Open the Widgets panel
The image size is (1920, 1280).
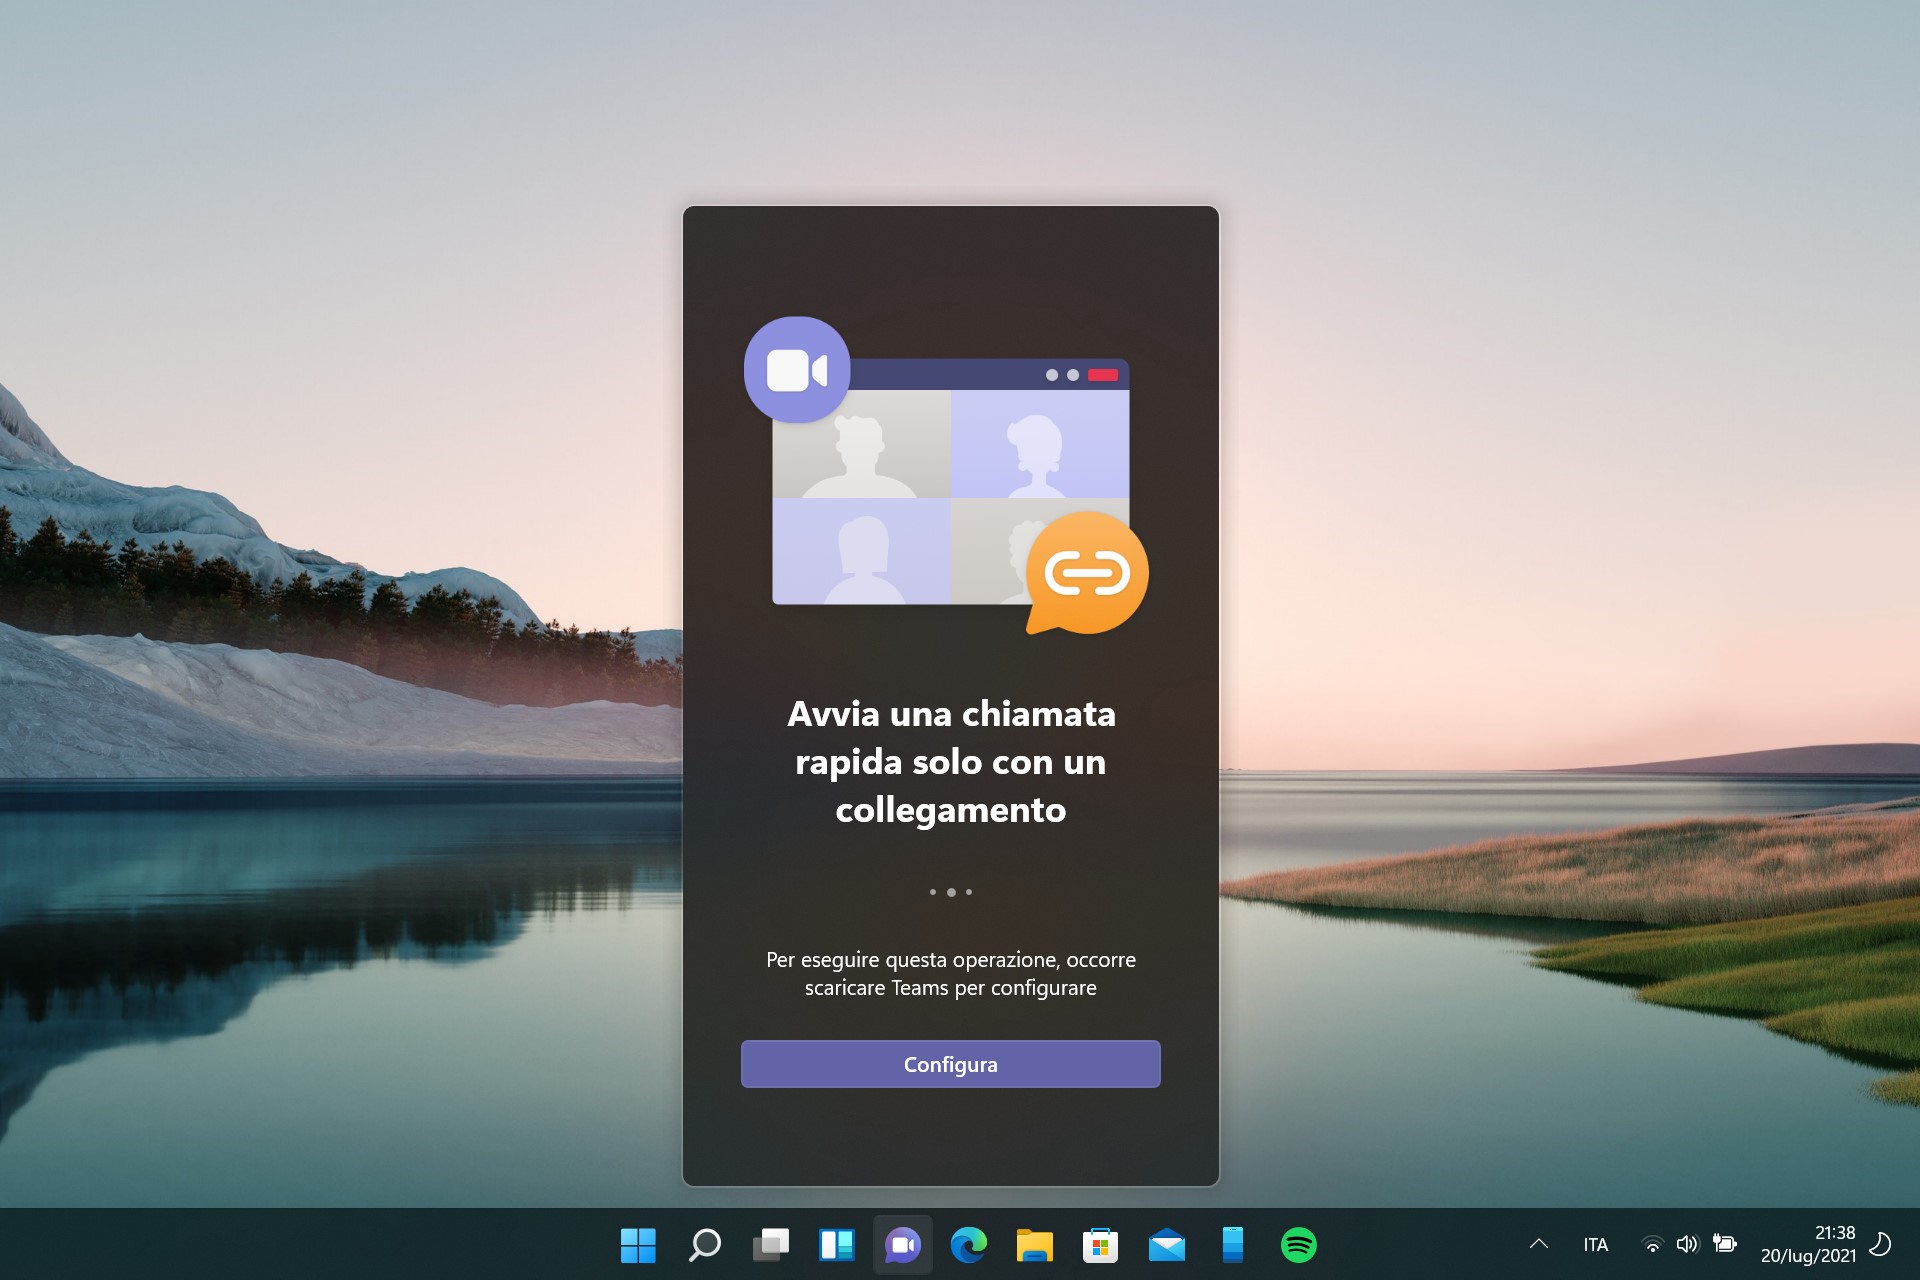(837, 1245)
